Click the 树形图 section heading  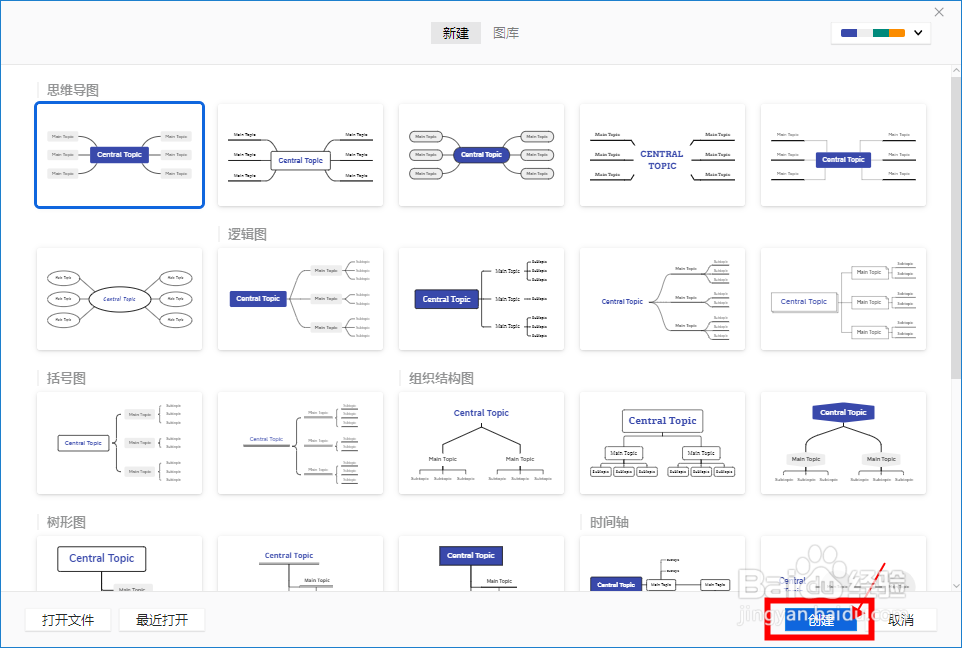click(x=66, y=523)
